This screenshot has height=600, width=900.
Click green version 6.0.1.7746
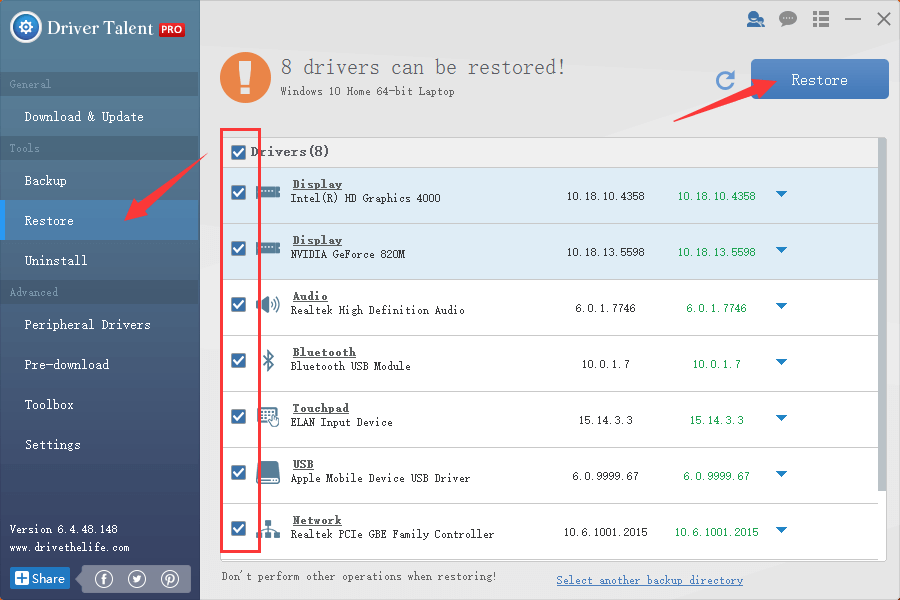coord(716,308)
